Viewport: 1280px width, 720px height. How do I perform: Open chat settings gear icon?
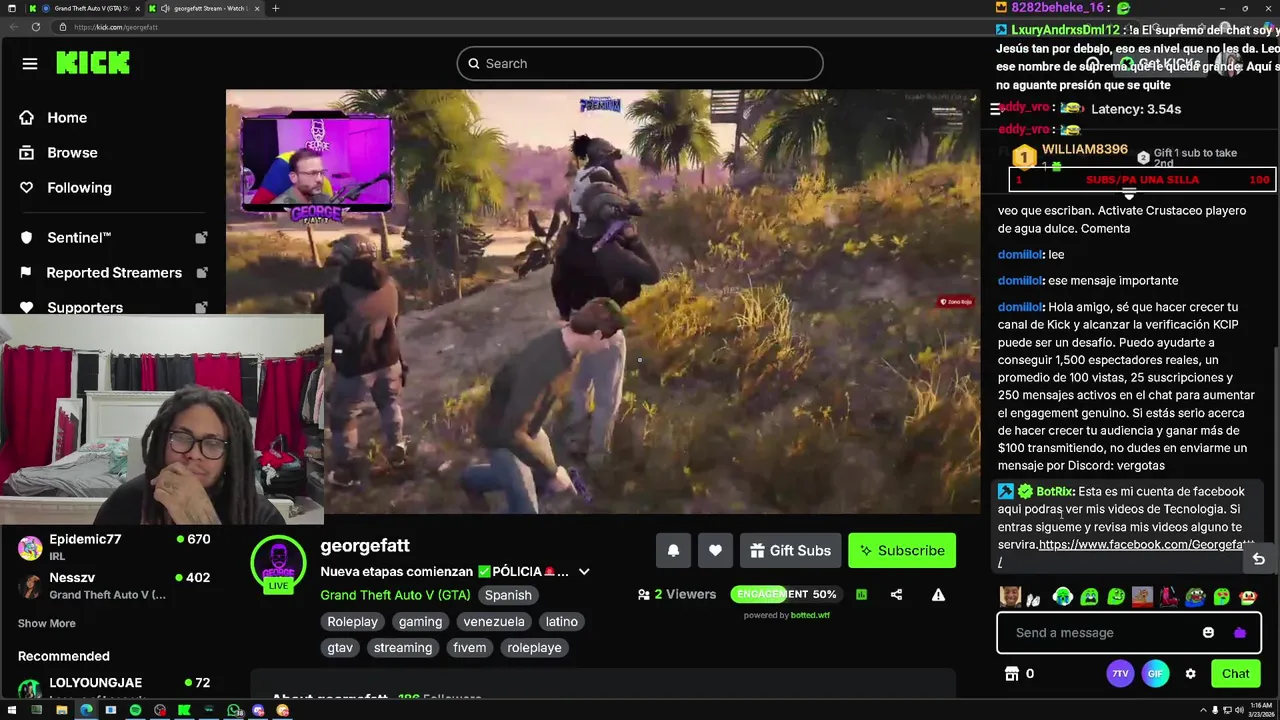[1190, 673]
